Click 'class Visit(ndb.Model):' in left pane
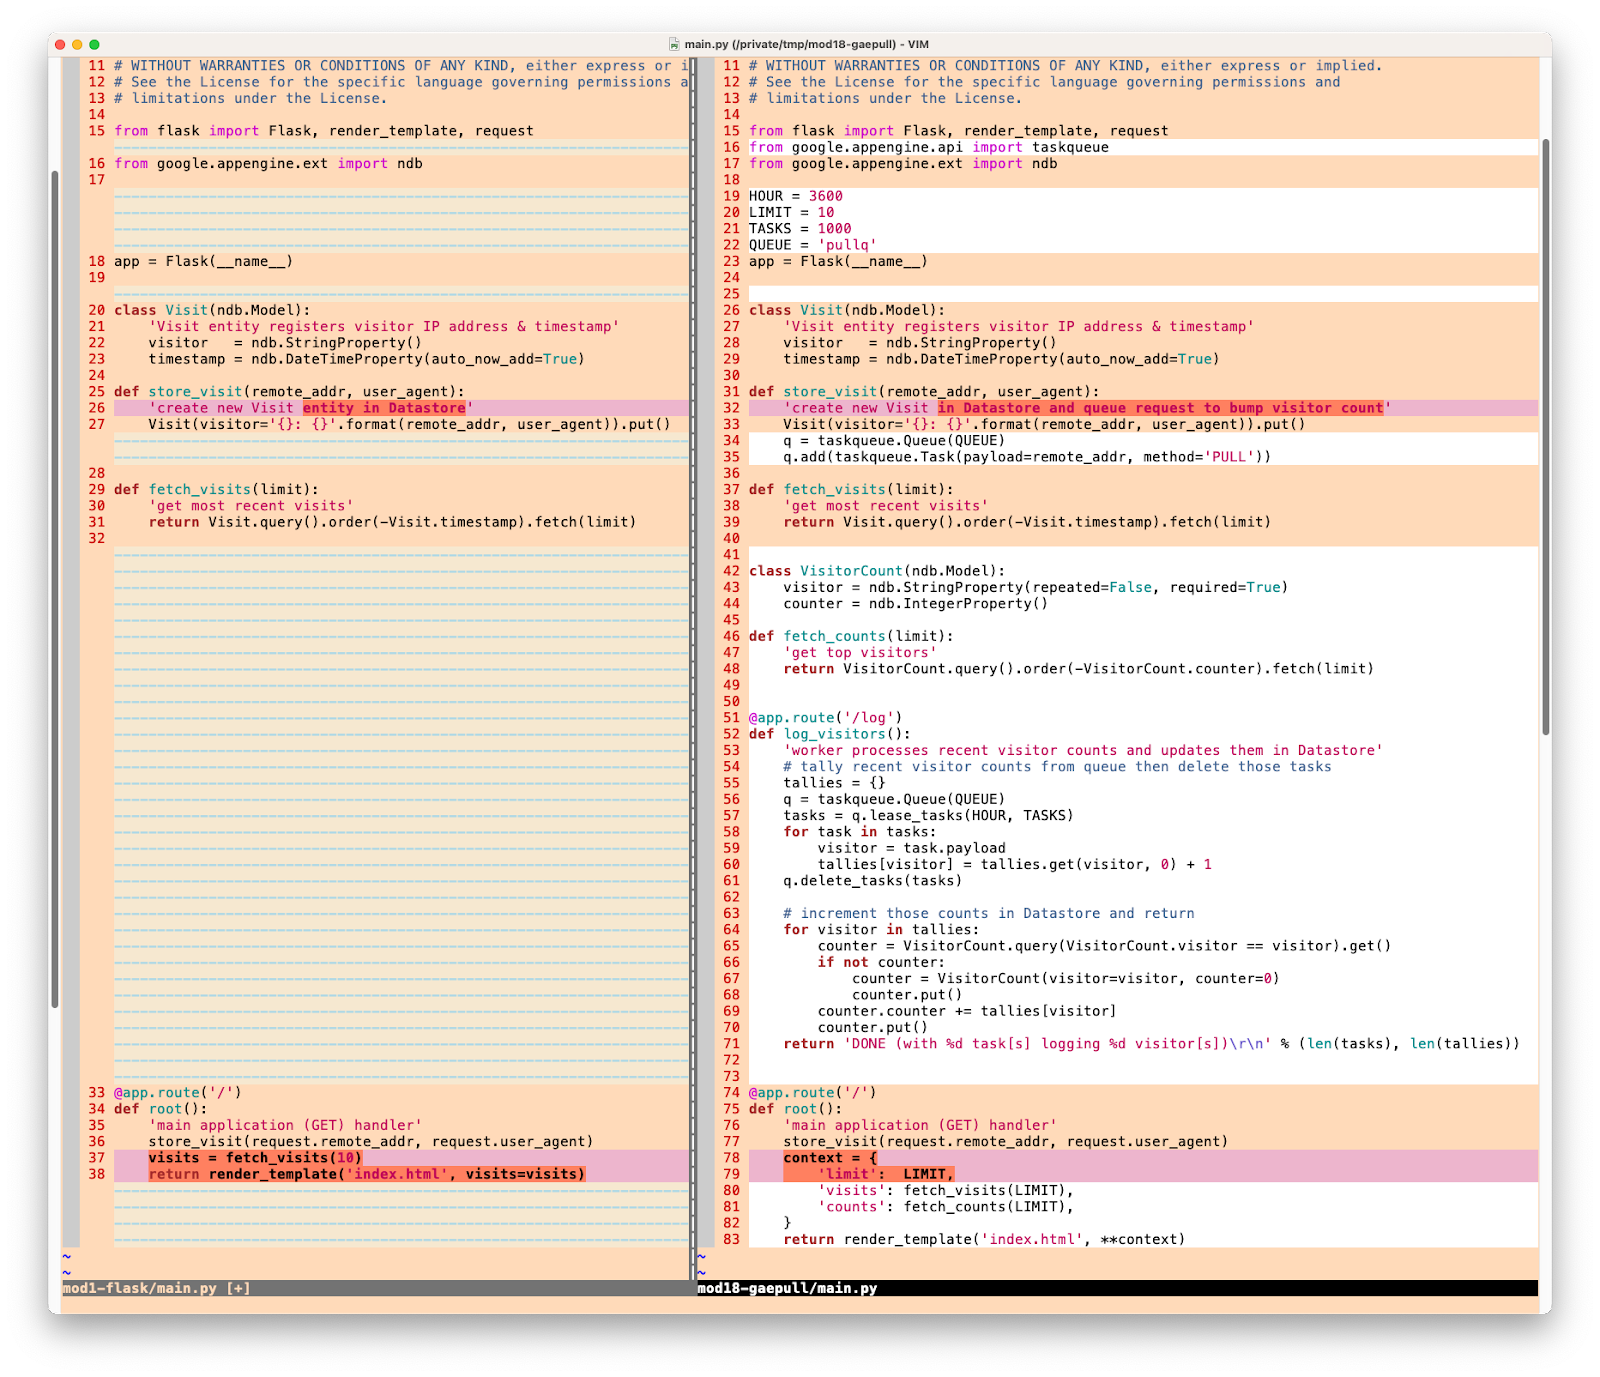Screen dimensions: 1600x1377 [x=212, y=310]
